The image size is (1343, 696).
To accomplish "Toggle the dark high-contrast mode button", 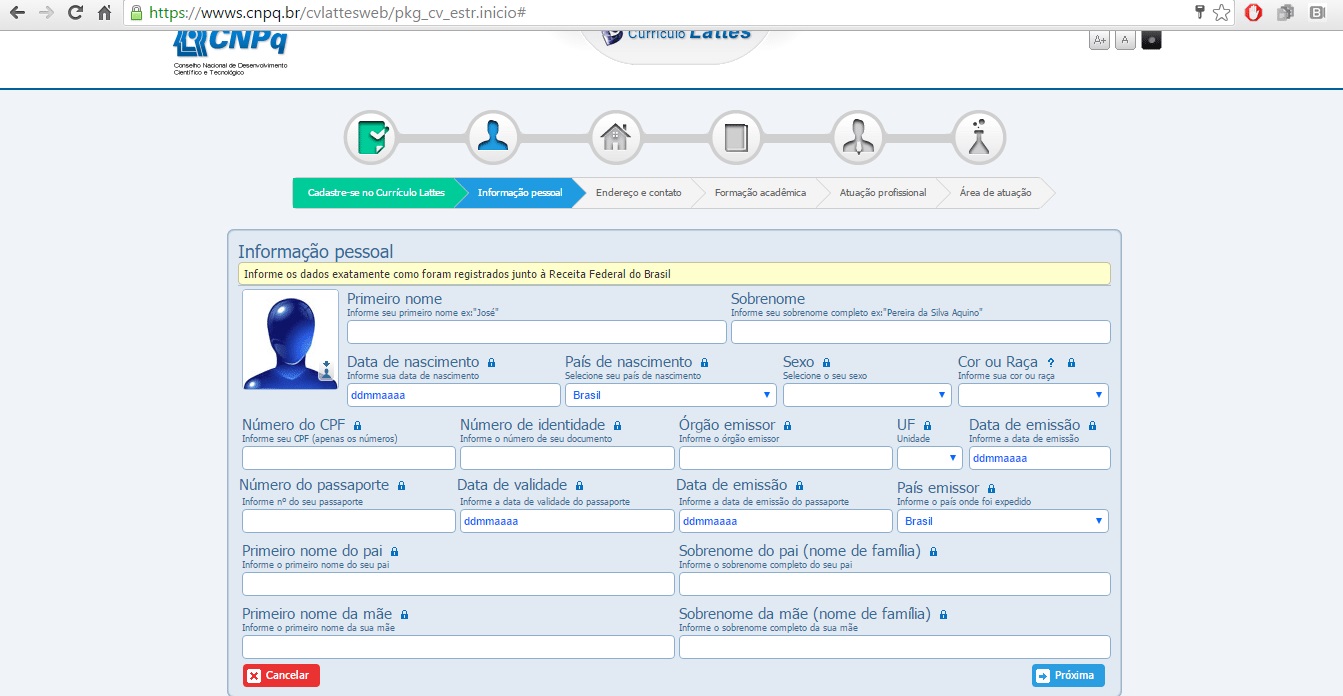I will (1151, 40).
